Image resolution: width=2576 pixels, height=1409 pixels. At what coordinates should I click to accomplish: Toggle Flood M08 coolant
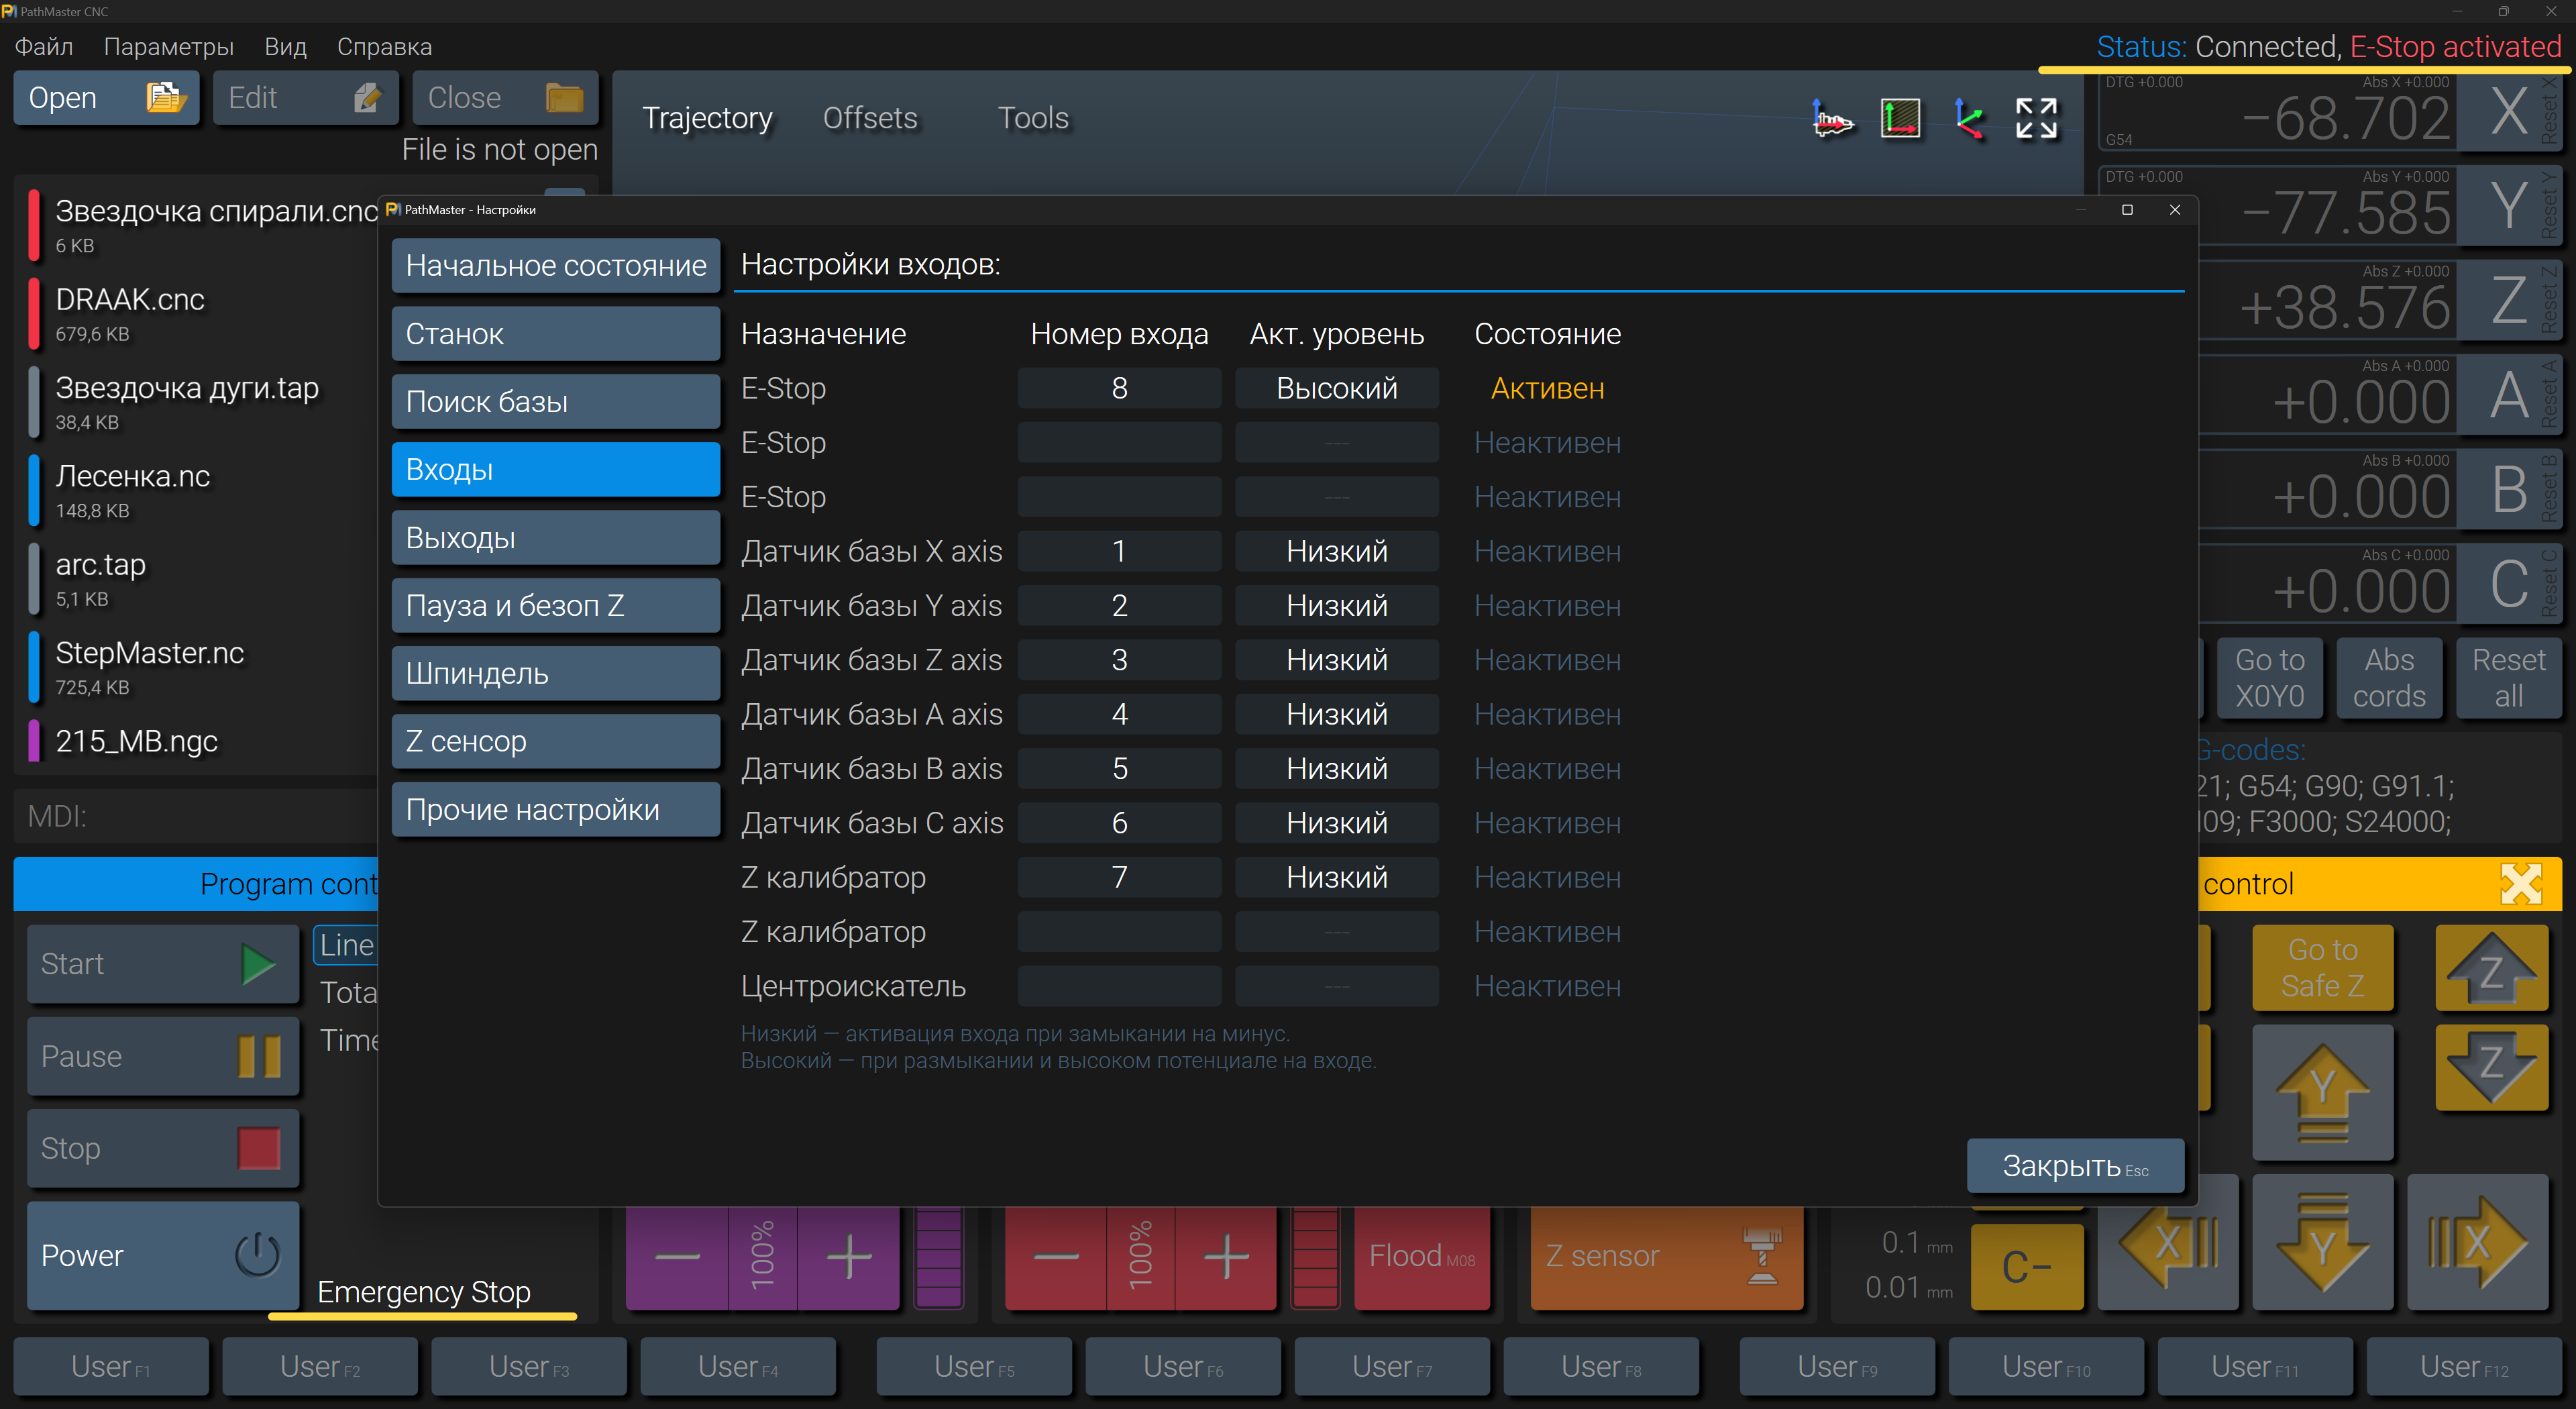[1421, 1256]
